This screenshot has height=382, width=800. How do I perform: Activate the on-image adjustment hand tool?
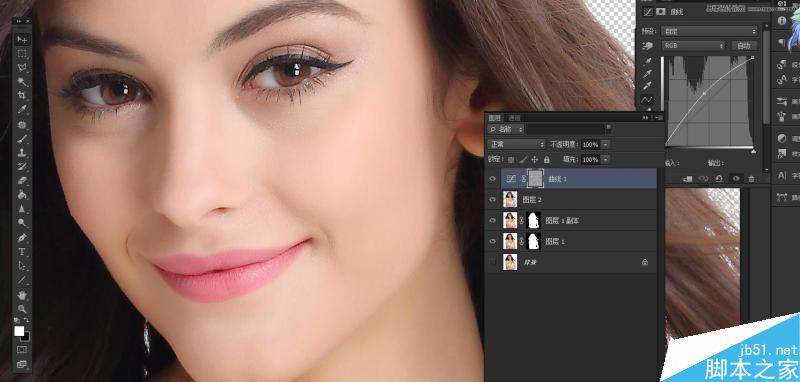[648, 46]
